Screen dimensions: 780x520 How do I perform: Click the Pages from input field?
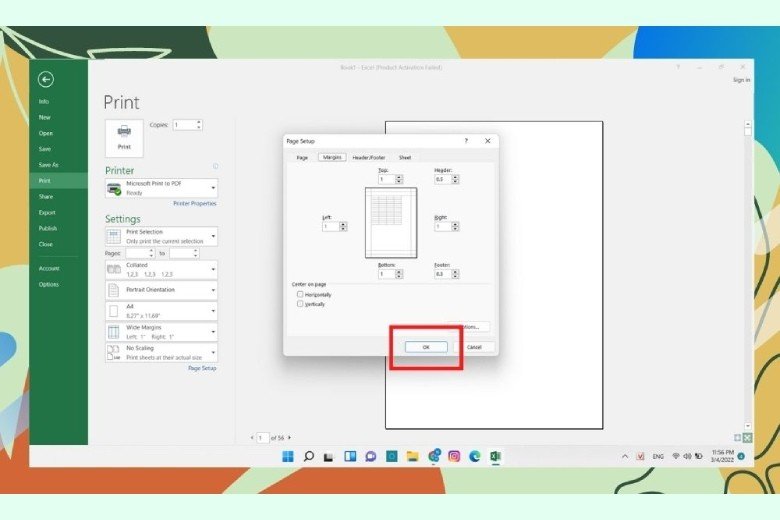tap(137, 253)
